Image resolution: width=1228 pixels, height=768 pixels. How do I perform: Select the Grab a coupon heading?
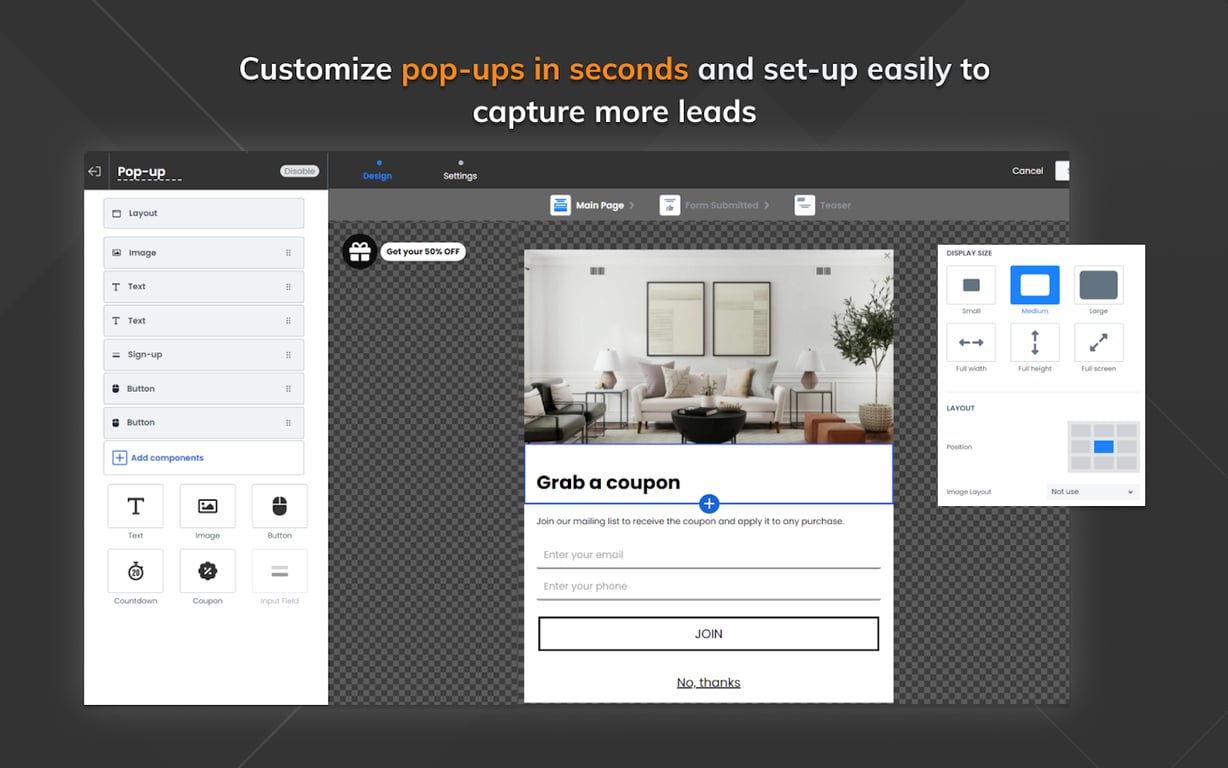coord(608,482)
